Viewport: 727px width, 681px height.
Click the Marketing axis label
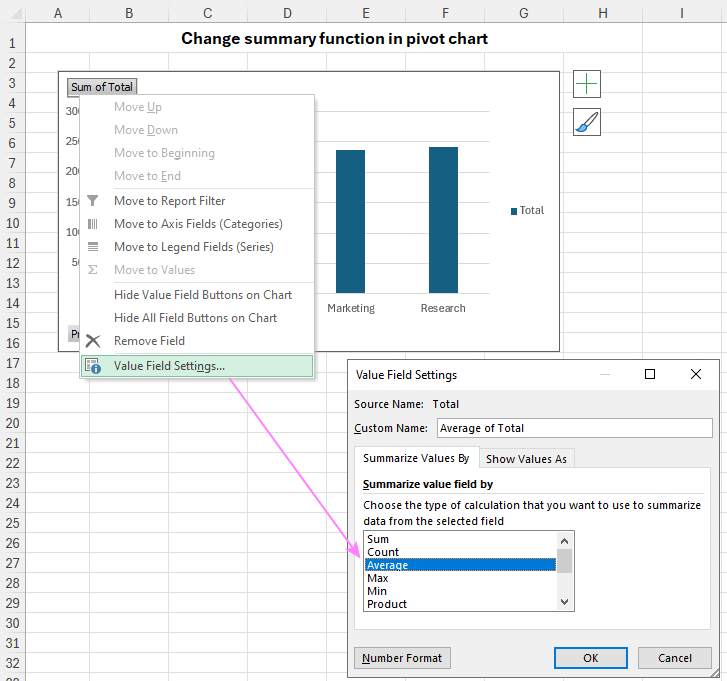click(351, 308)
